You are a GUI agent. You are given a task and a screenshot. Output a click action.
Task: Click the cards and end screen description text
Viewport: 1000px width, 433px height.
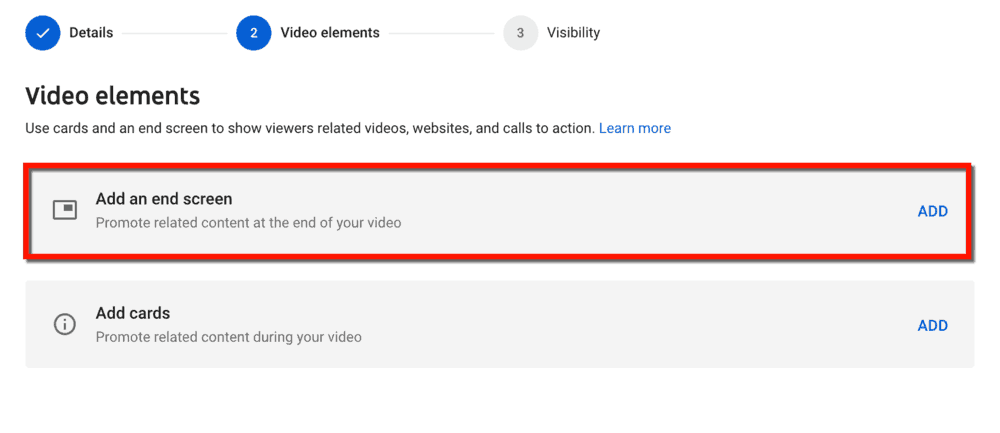(x=309, y=128)
